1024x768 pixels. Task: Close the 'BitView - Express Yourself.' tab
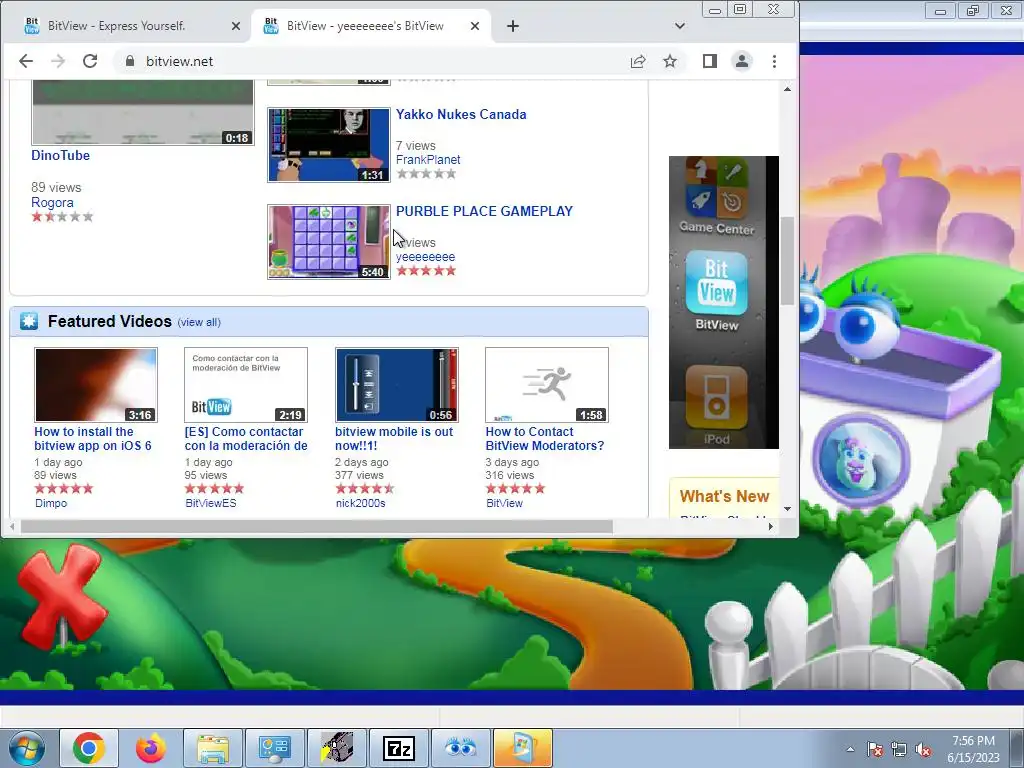[236, 26]
